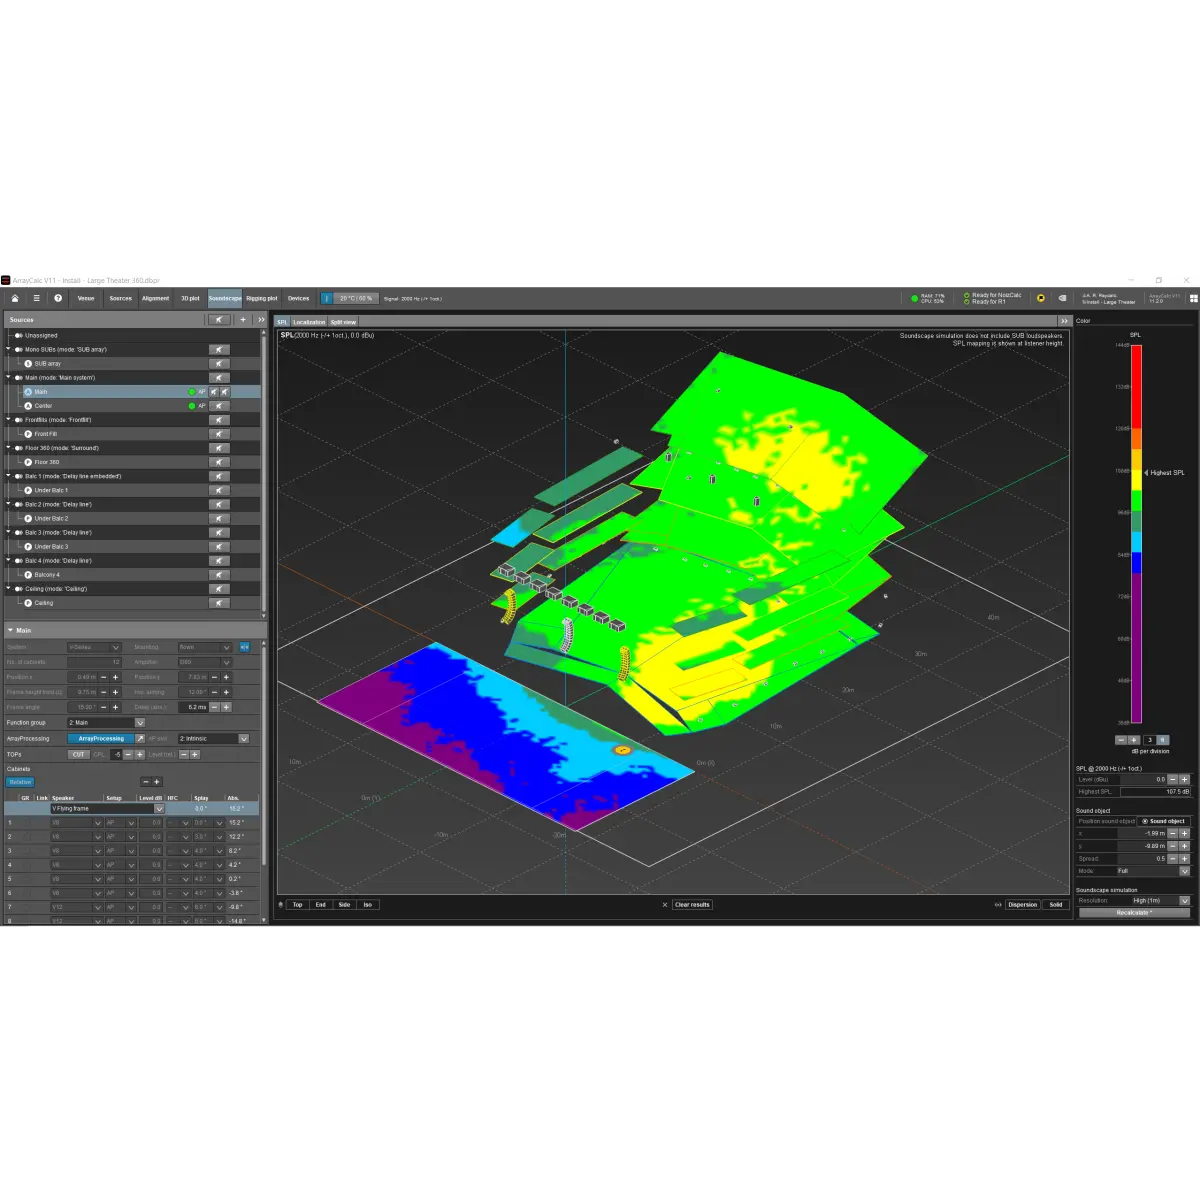This screenshot has height=1200, width=1200.
Task: Open the help question mark icon
Action: (x=58, y=298)
